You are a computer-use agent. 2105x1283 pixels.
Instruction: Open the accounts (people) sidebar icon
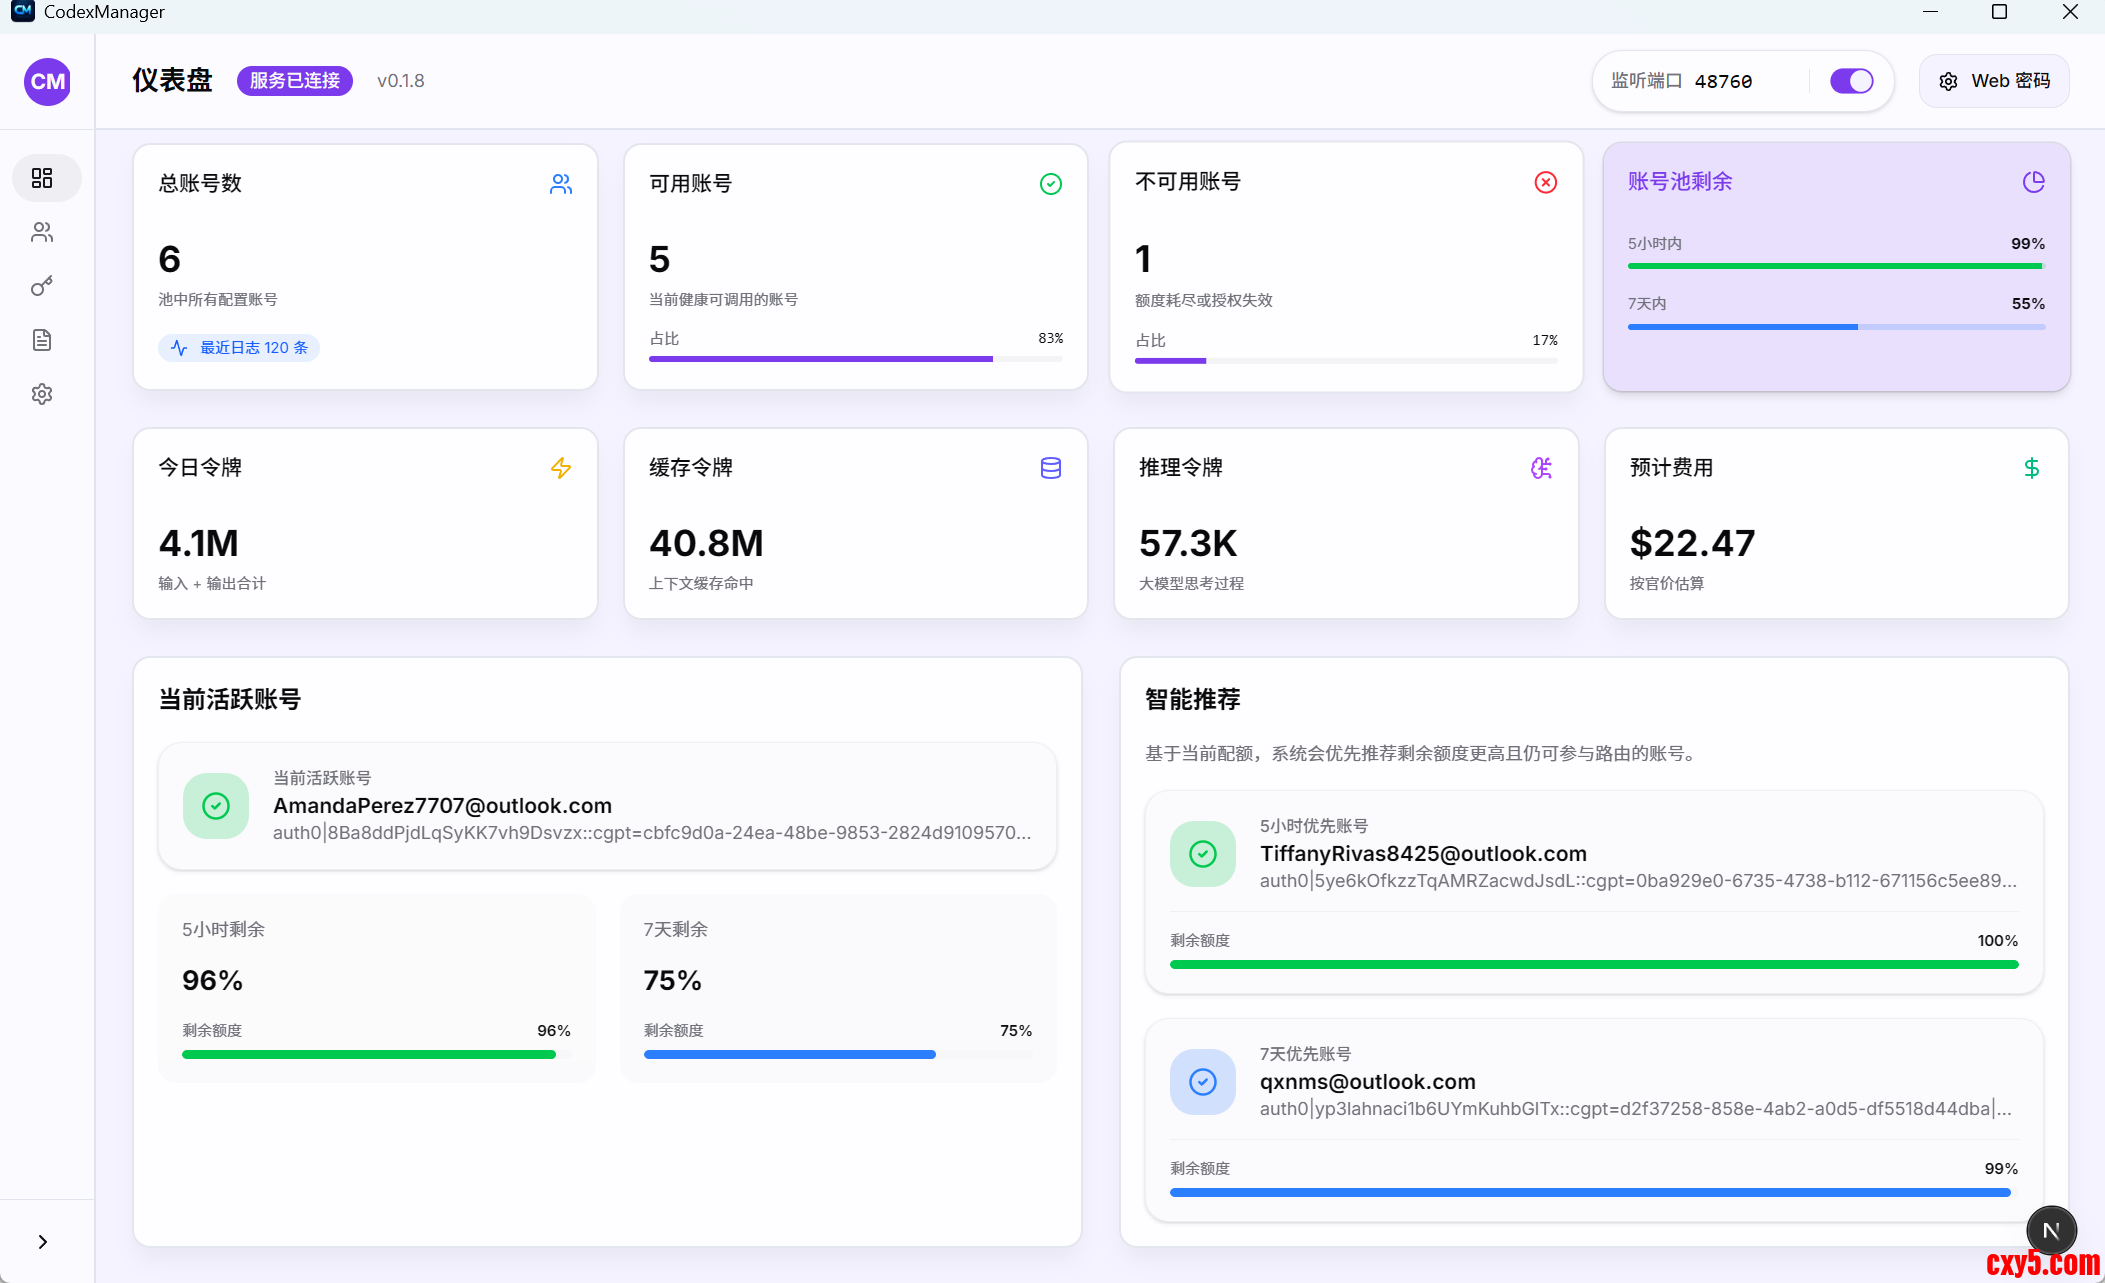[x=42, y=232]
